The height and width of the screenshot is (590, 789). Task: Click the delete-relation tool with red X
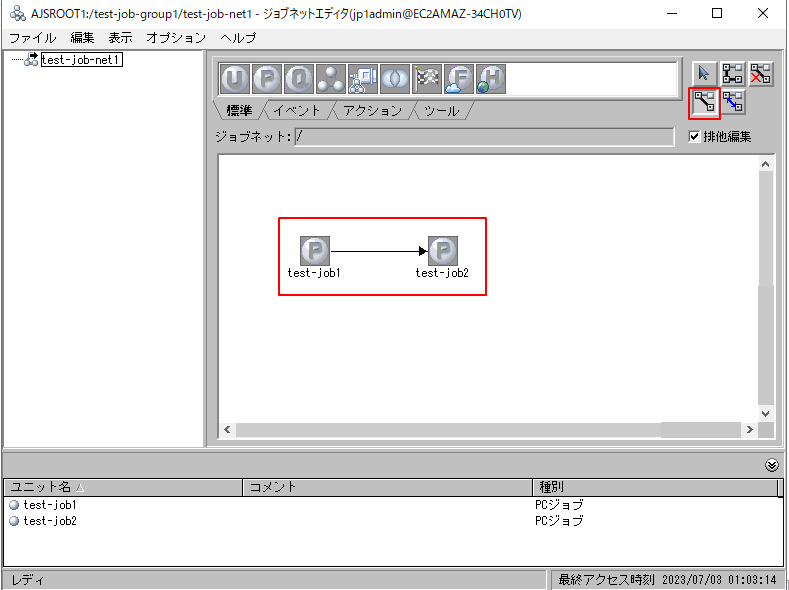pos(760,74)
